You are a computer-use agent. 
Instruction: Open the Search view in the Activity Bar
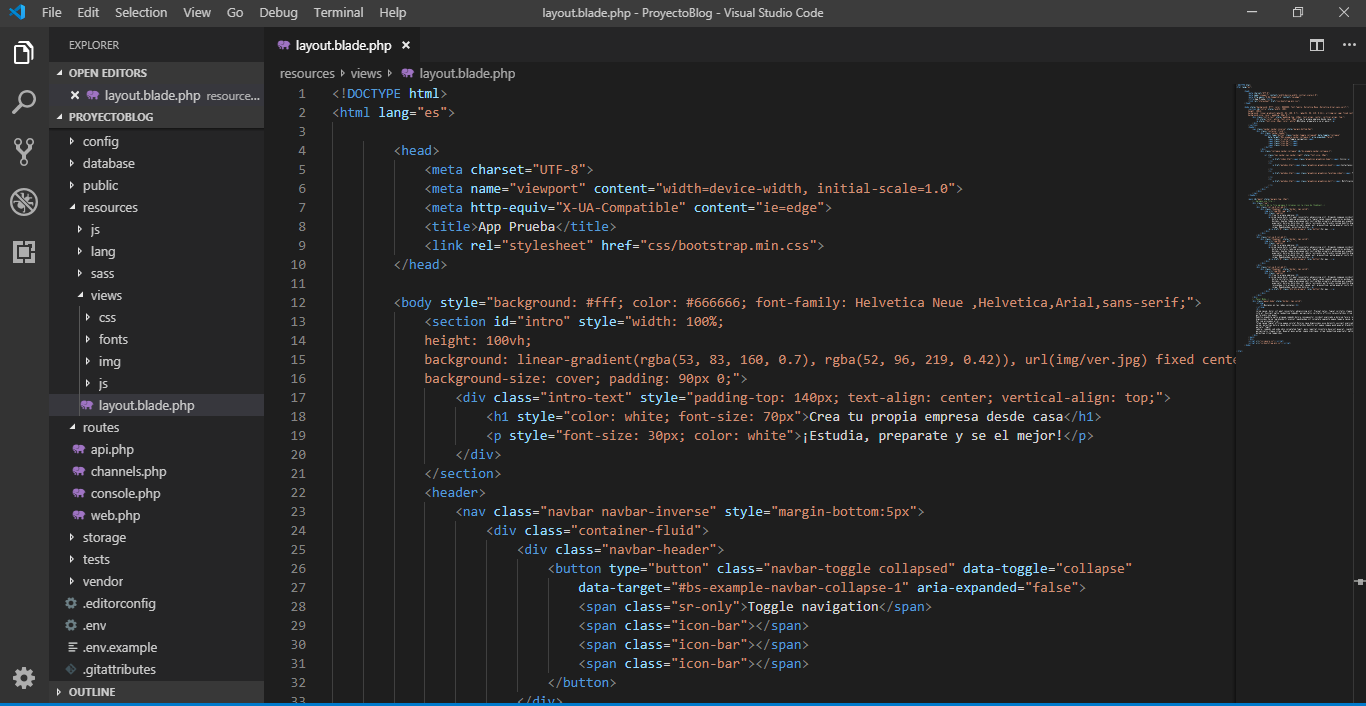(x=24, y=102)
